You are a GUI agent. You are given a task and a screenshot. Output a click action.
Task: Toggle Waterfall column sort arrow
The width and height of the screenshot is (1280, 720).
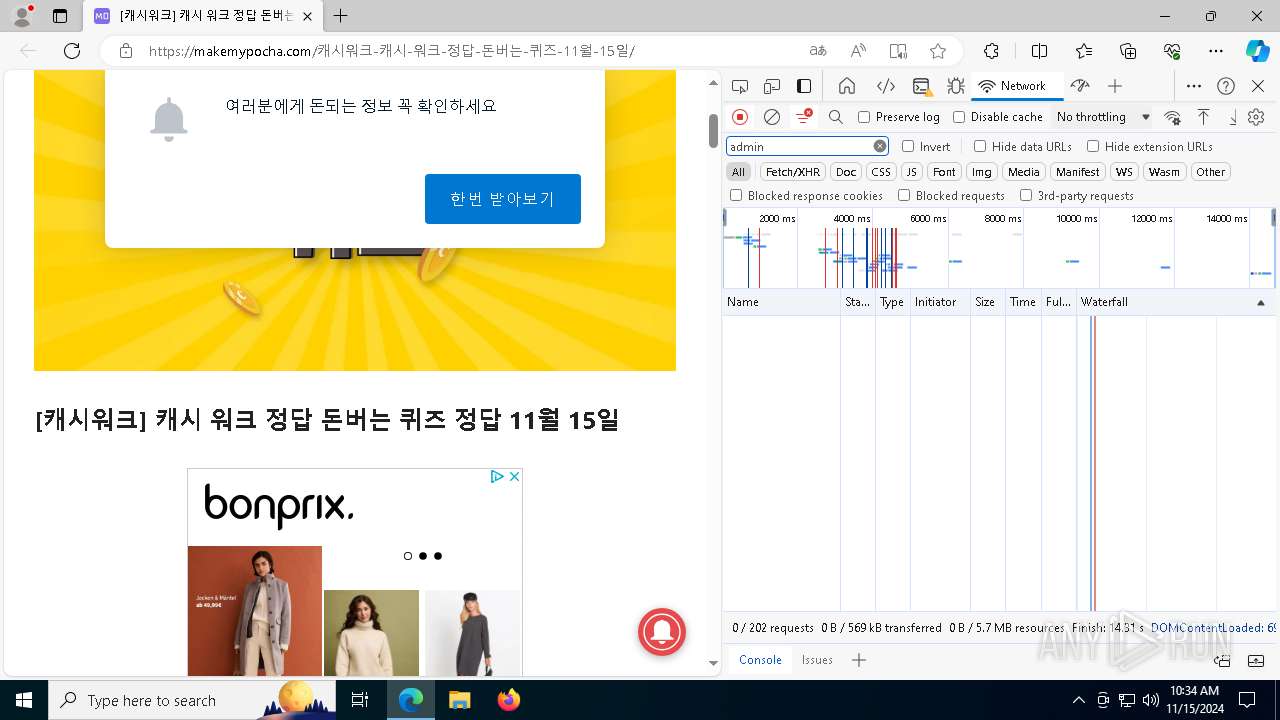pyautogui.click(x=1260, y=302)
